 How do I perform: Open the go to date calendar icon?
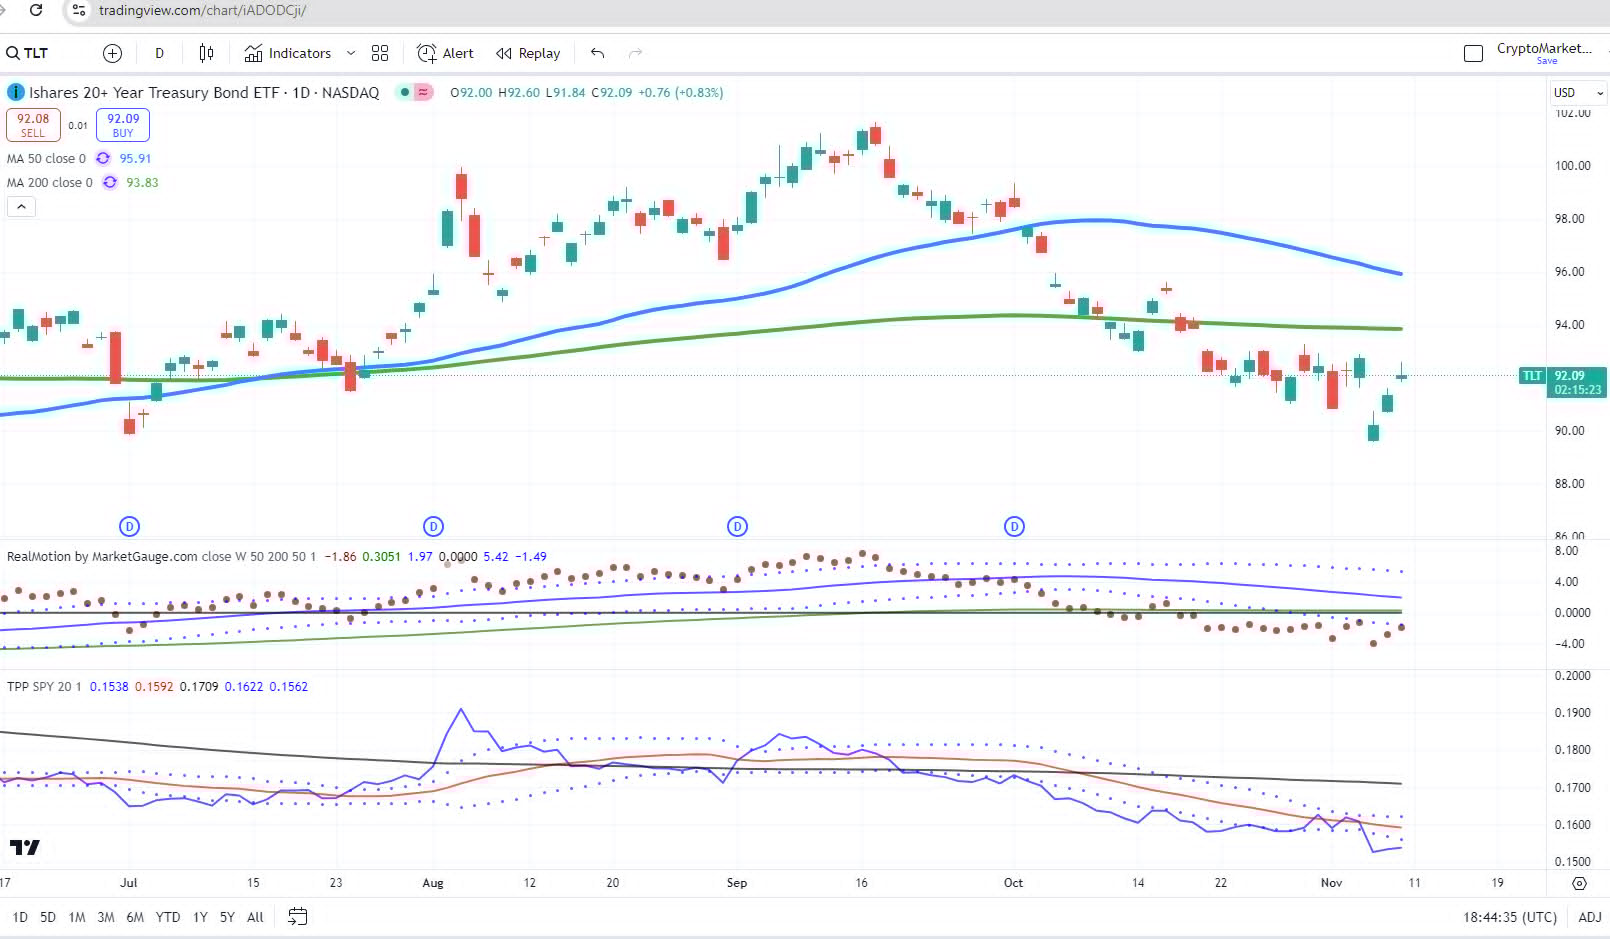(297, 916)
